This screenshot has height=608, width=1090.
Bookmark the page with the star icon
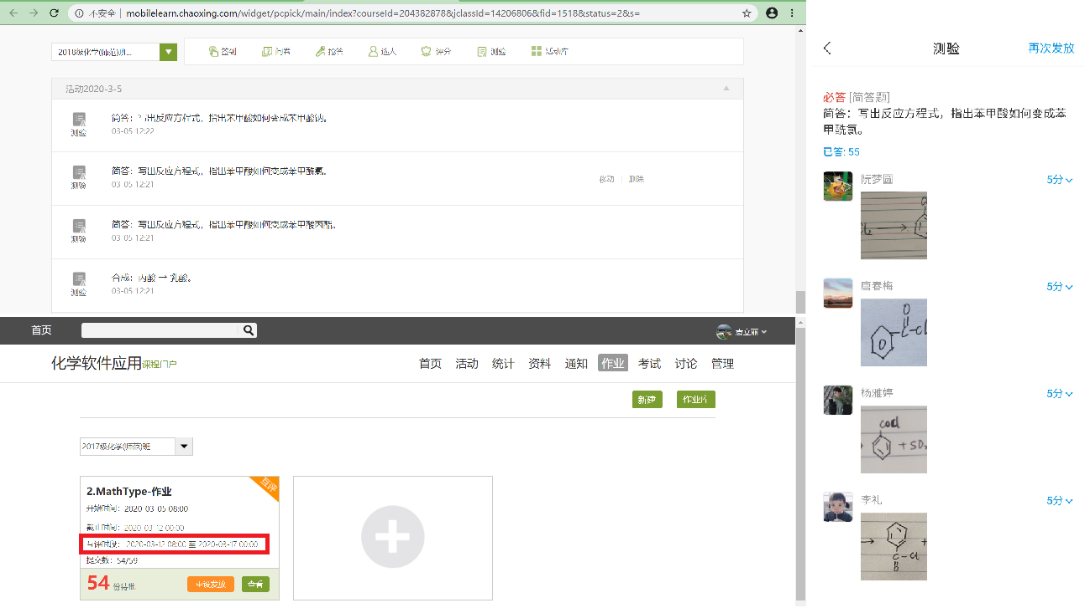coord(746,13)
